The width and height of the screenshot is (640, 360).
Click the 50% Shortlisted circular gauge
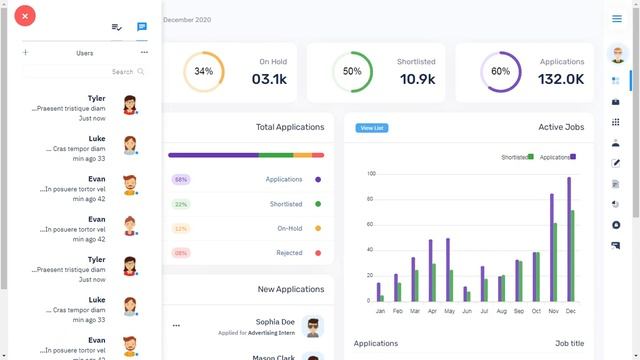click(352, 71)
